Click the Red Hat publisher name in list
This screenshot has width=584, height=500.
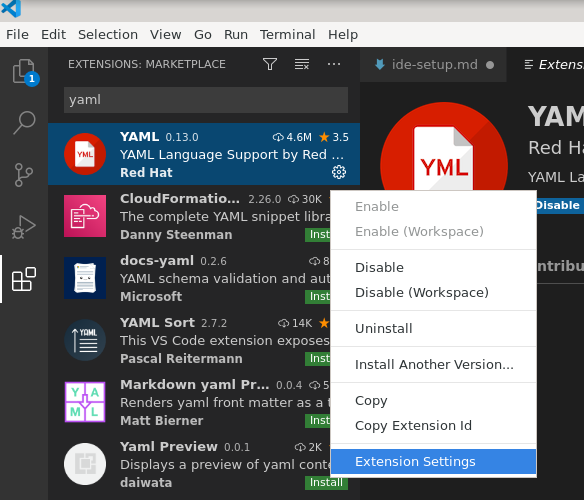(146, 173)
